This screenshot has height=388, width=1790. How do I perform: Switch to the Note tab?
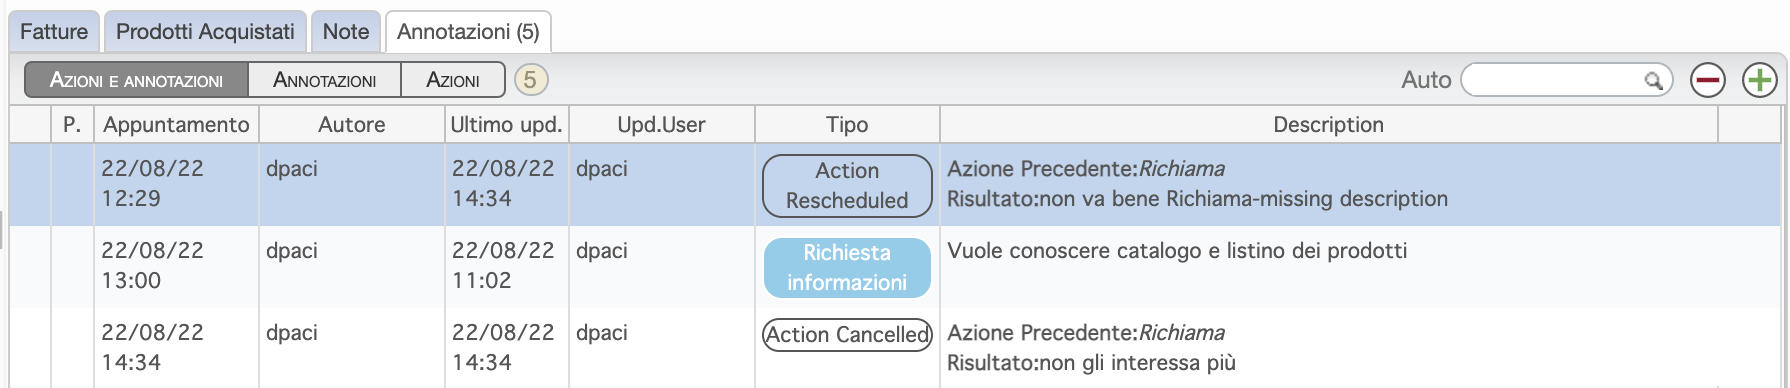(346, 31)
